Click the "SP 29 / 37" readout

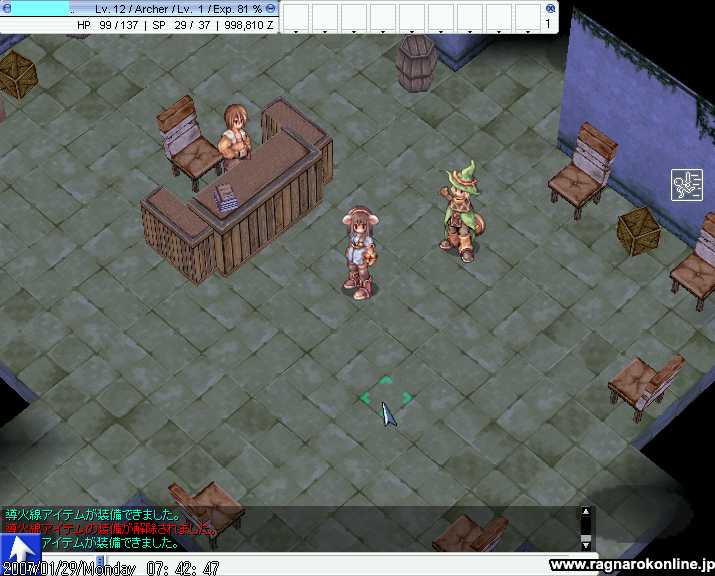(181, 25)
